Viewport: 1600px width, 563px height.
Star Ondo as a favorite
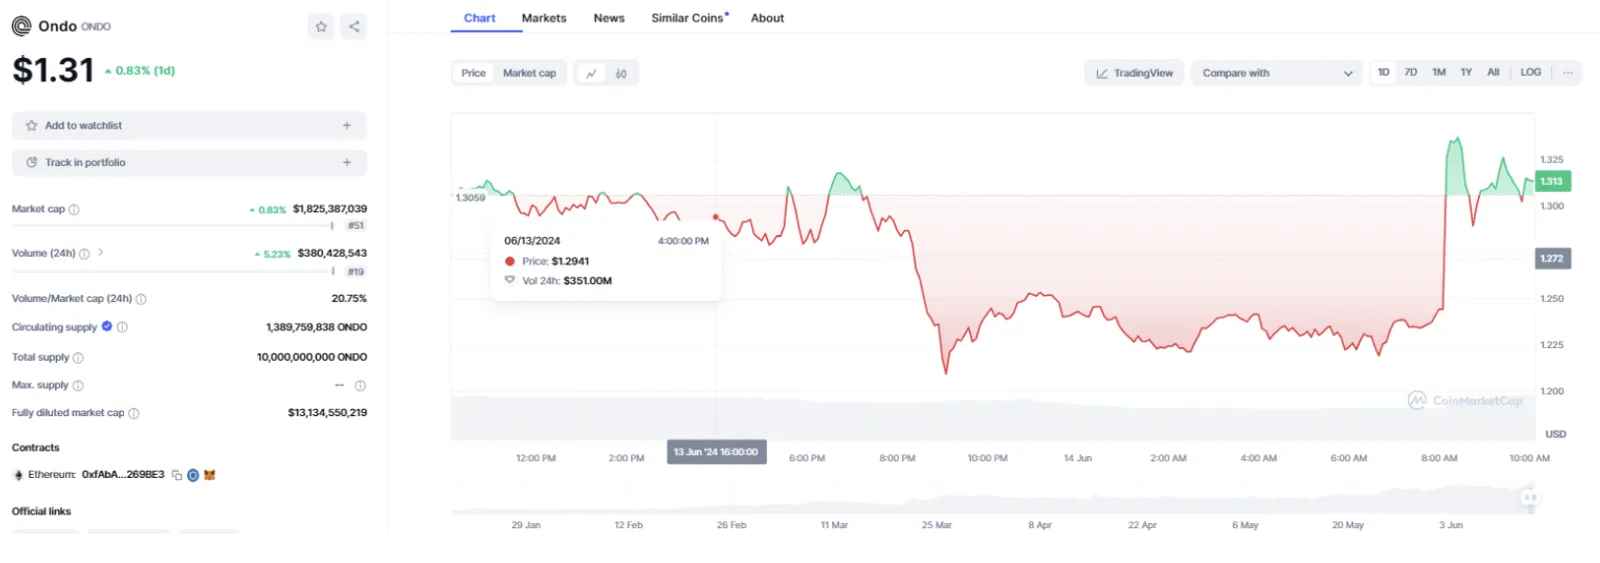pyautogui.click(x=321, y=27)
